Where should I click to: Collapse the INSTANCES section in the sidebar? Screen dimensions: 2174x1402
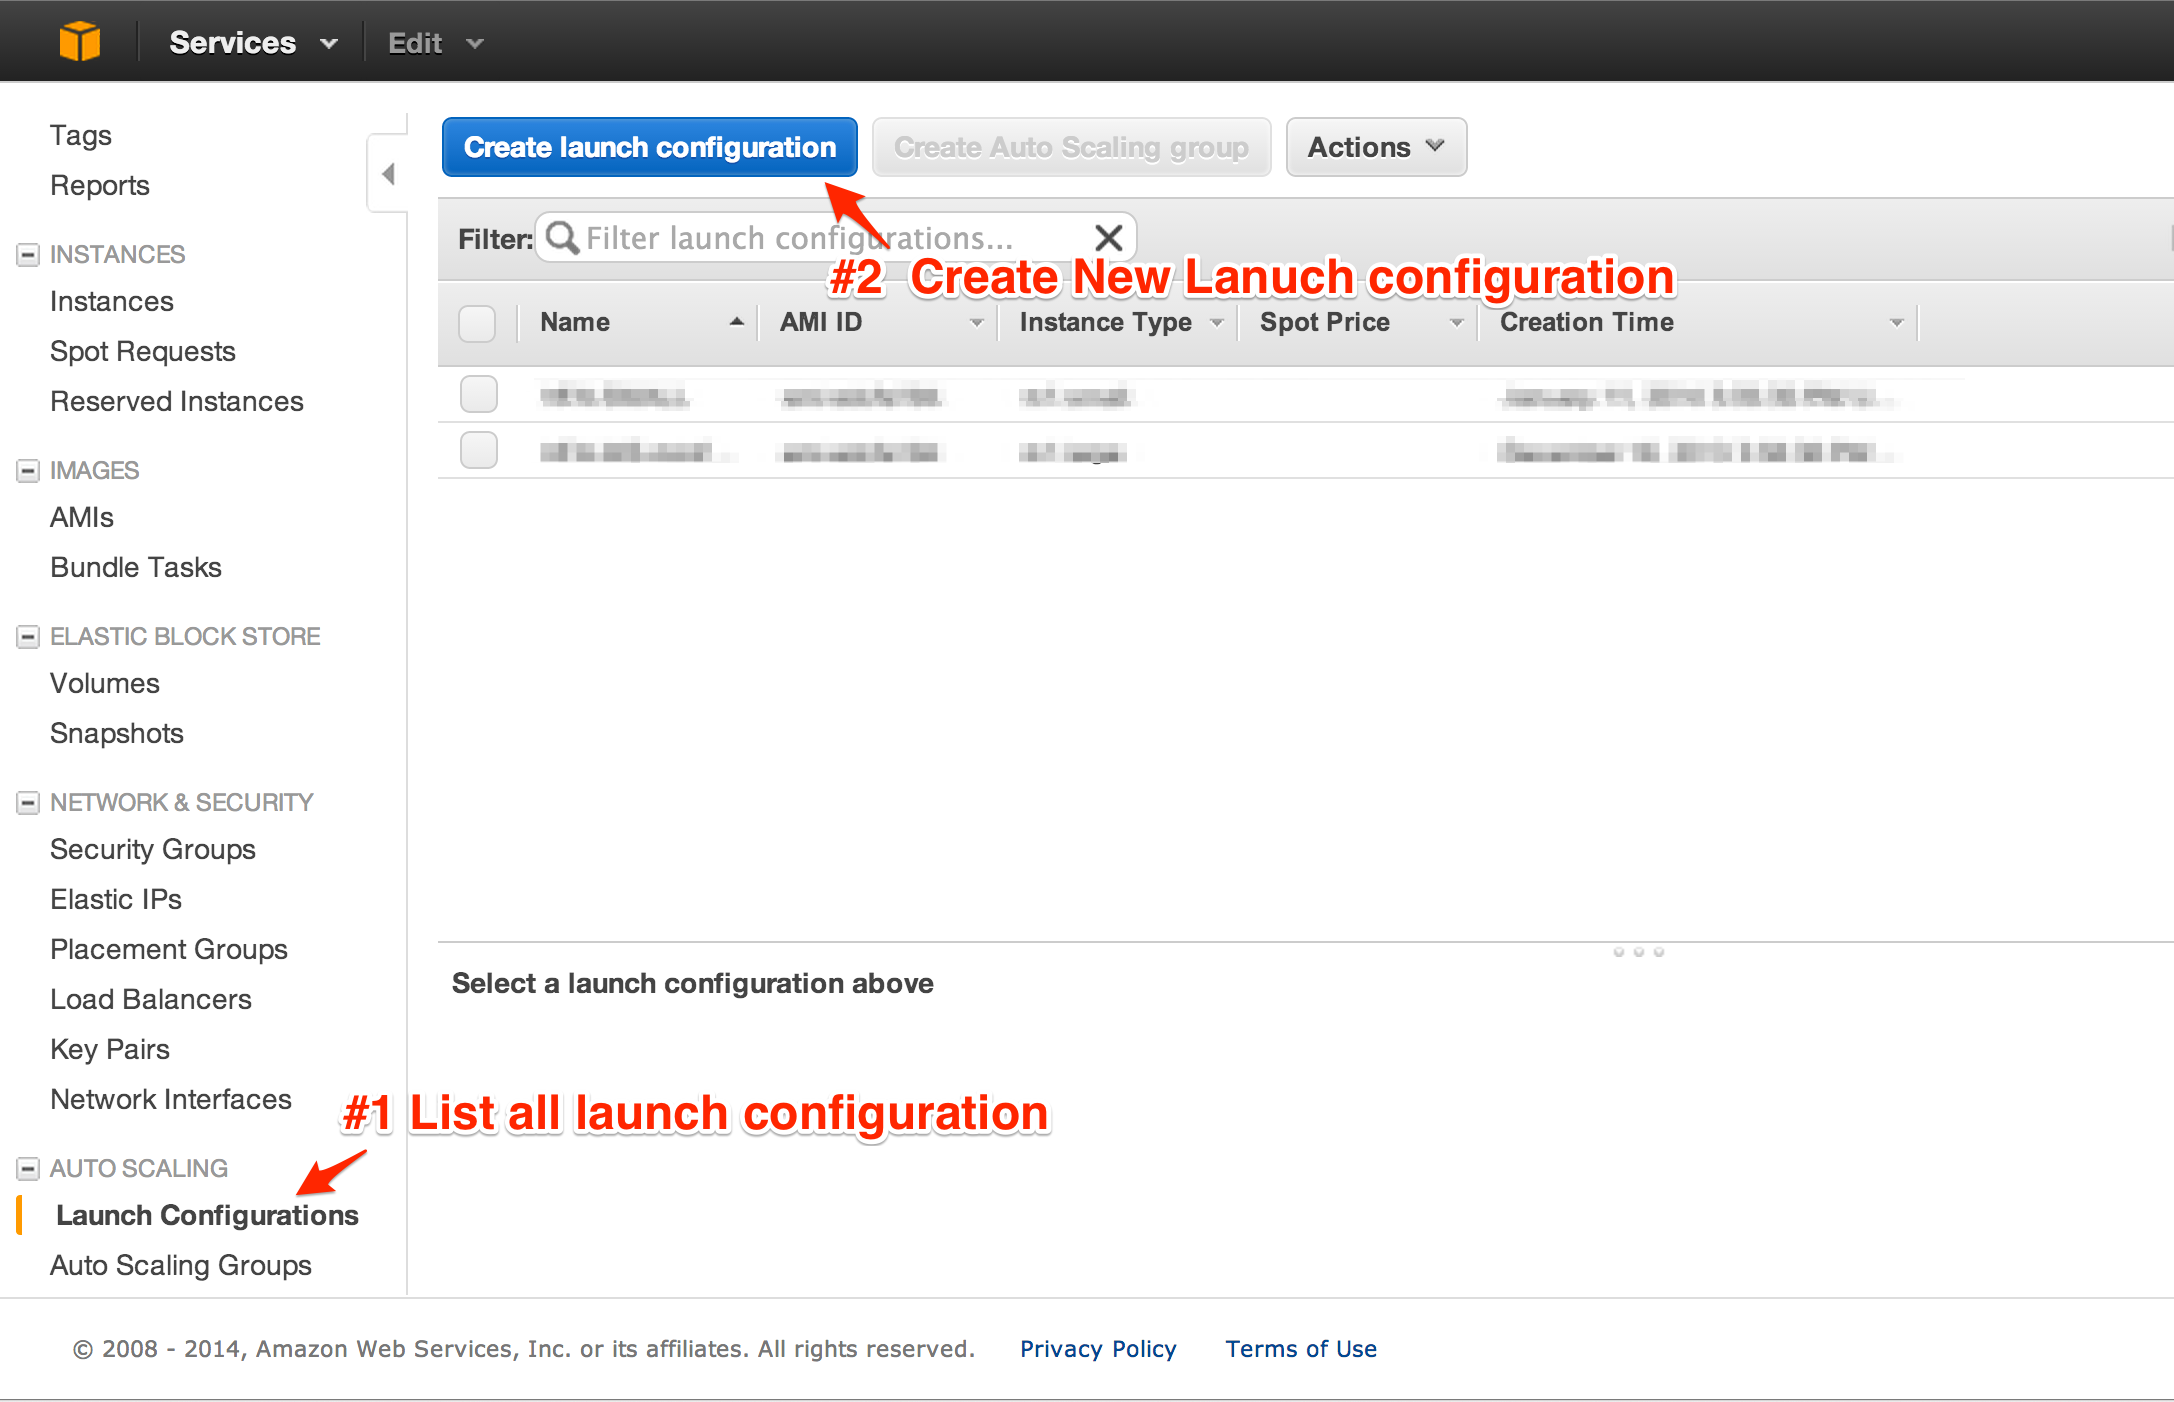click(x=28, y=255)
